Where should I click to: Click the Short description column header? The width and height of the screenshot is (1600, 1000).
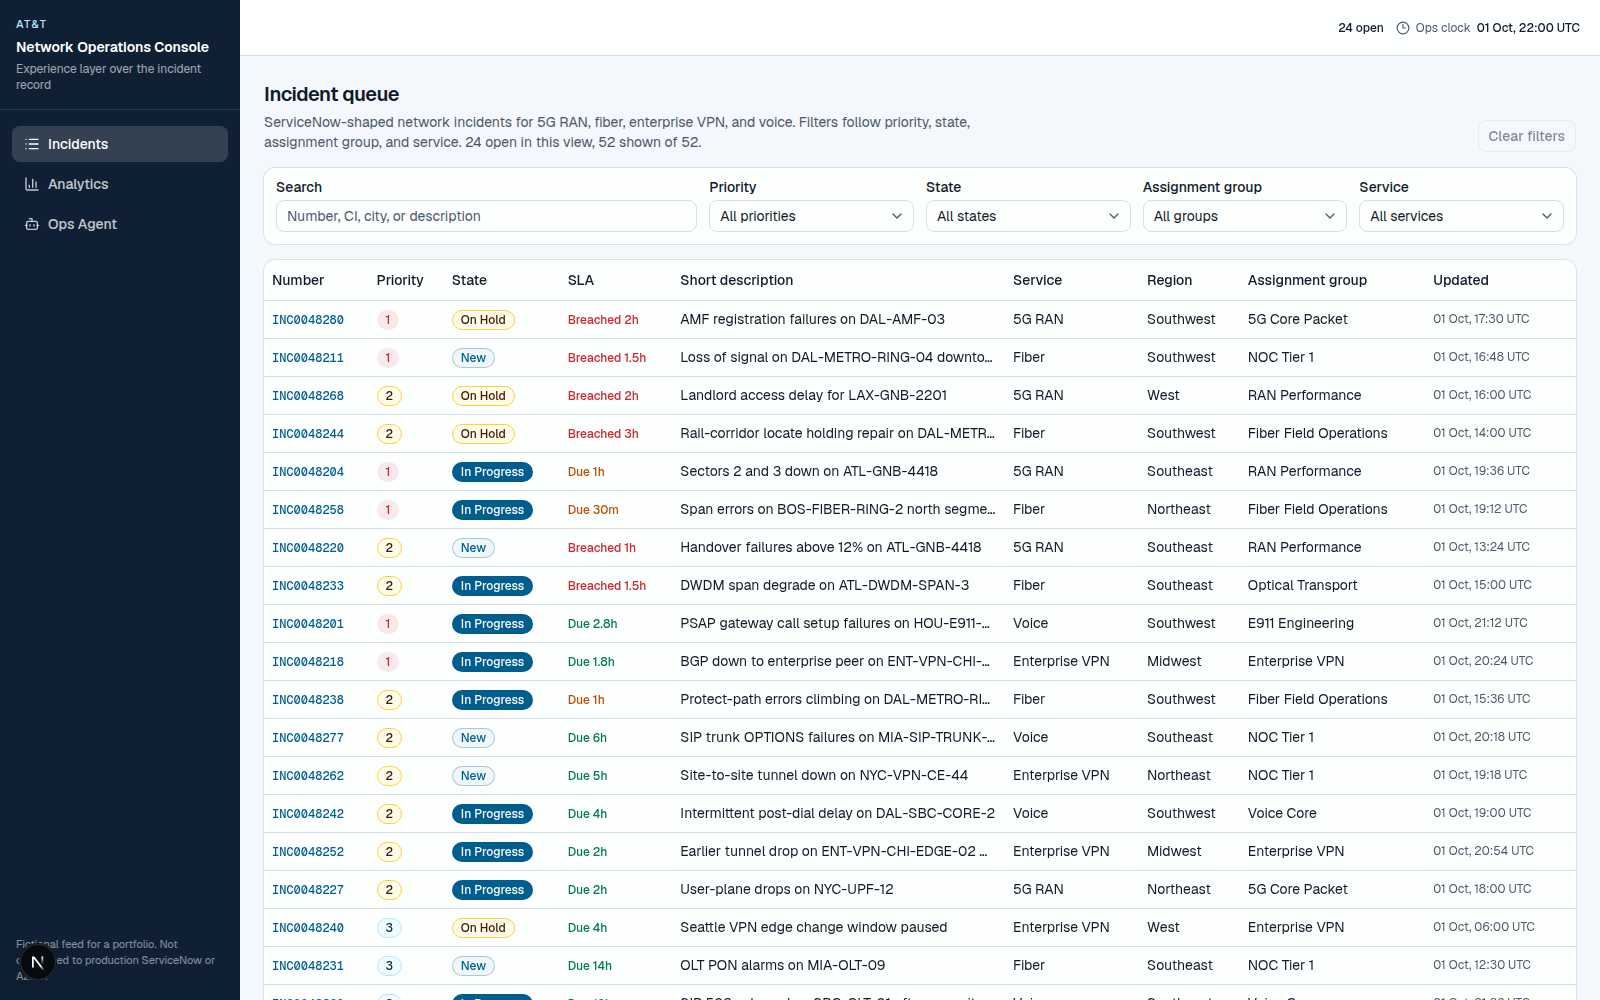pyautogui.click(x=737, y=280)
